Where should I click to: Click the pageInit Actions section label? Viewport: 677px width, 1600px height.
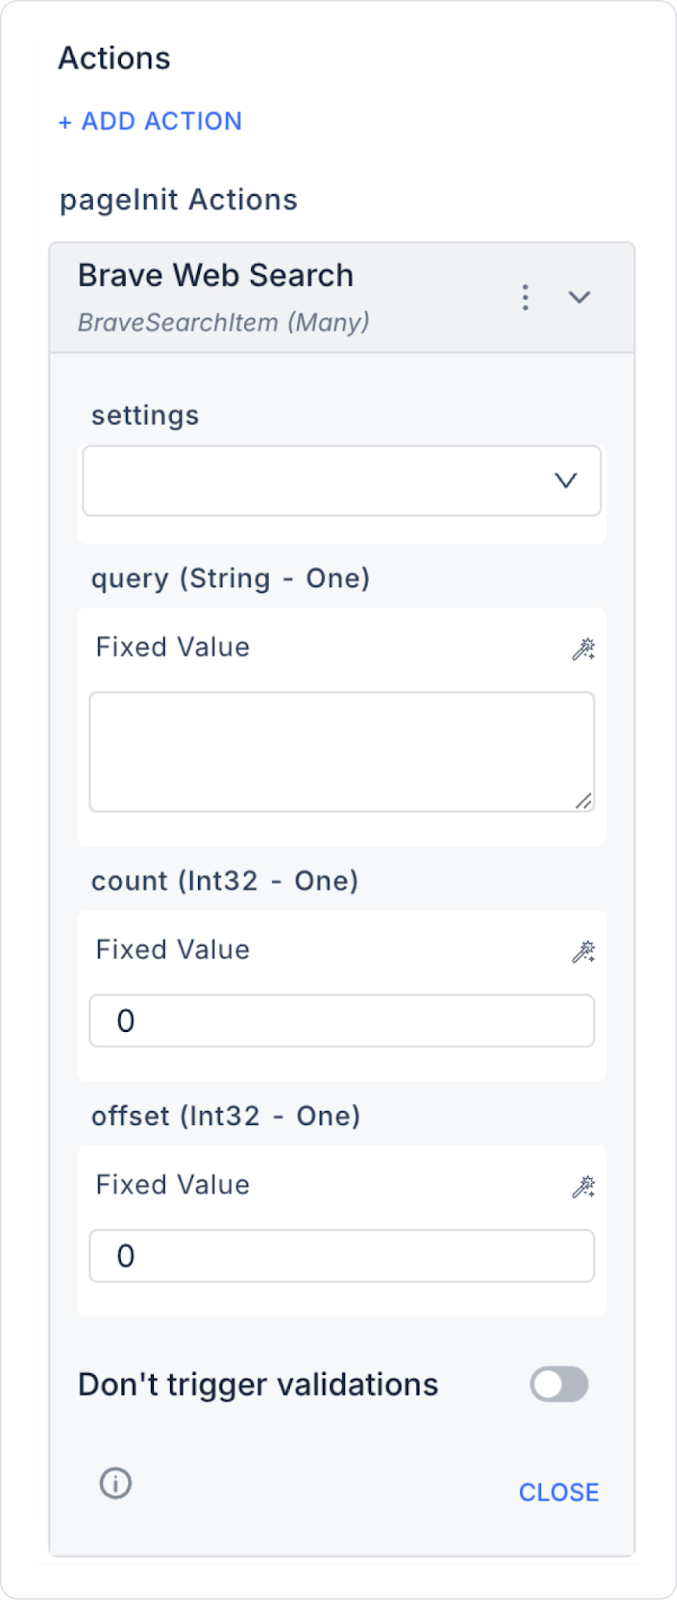(x=178, y=200)
